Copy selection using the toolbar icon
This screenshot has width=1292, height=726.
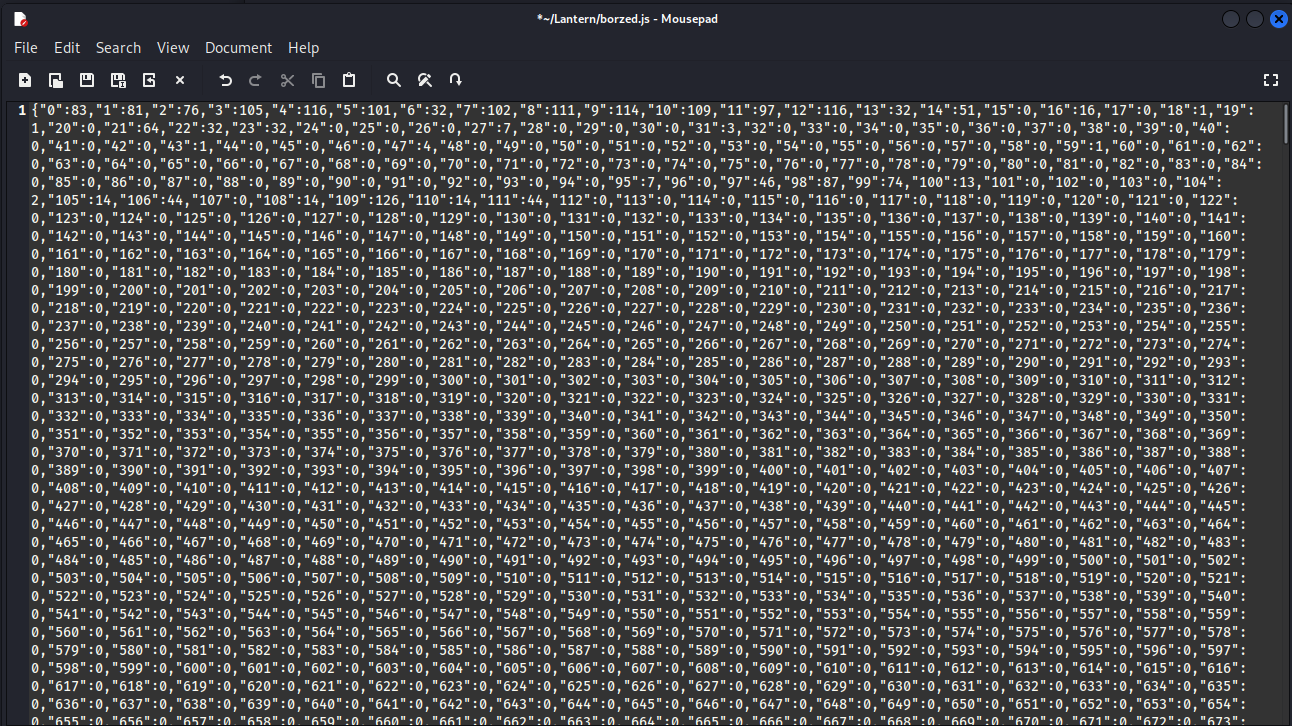pos(318,80)
